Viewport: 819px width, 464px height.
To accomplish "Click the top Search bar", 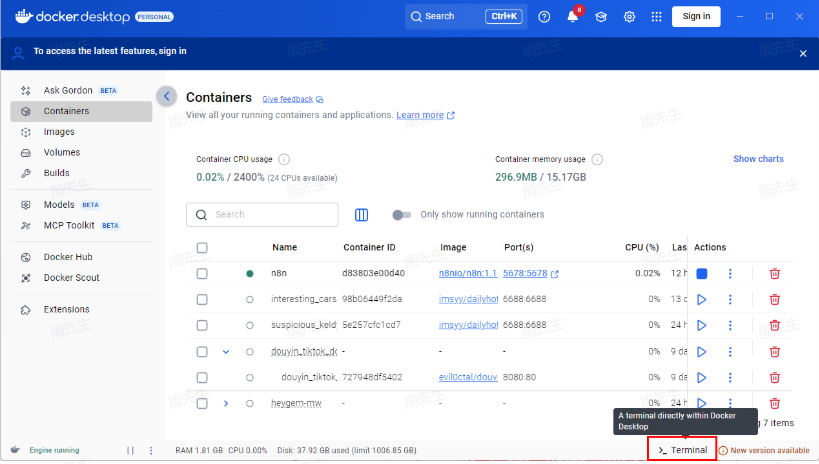I will tap(465, 16).
